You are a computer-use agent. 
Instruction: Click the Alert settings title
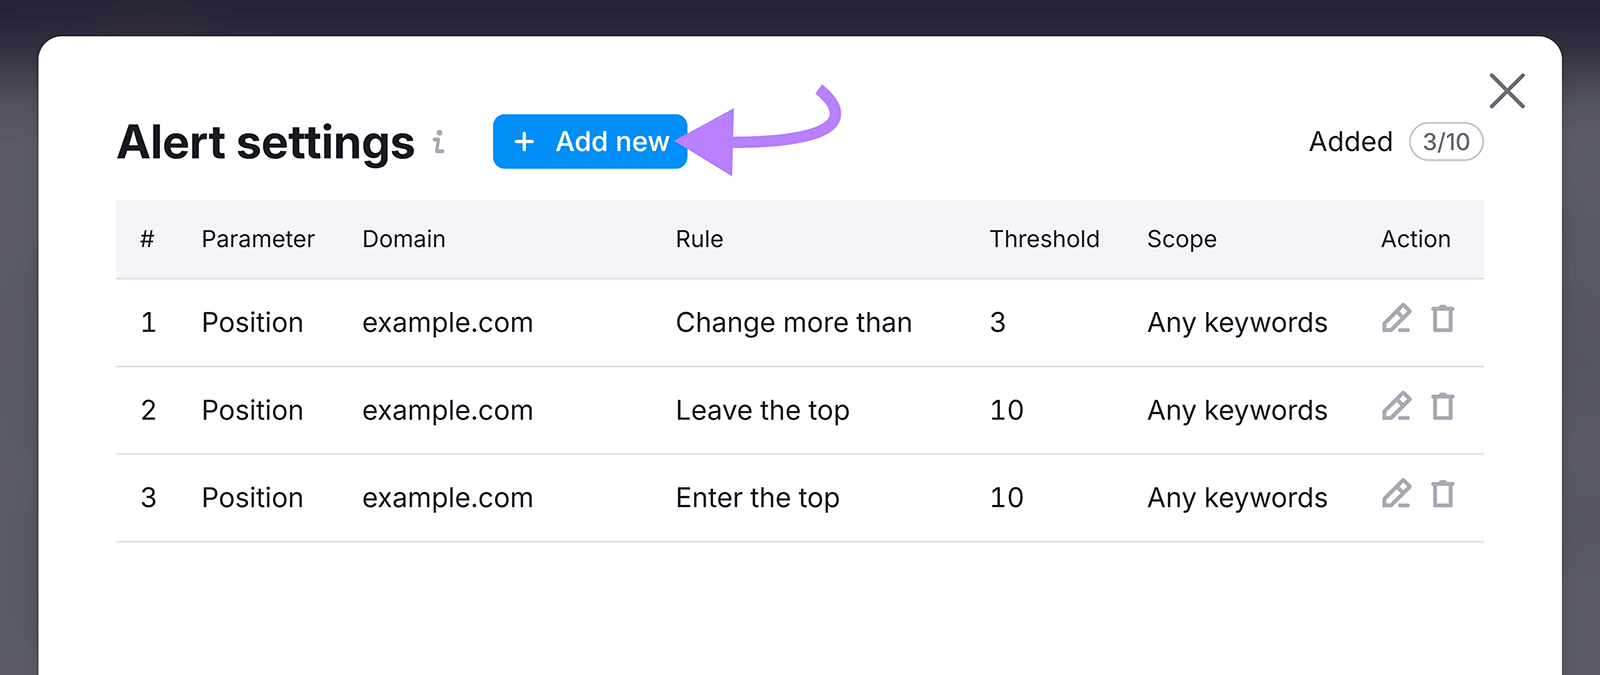[265, 141]
